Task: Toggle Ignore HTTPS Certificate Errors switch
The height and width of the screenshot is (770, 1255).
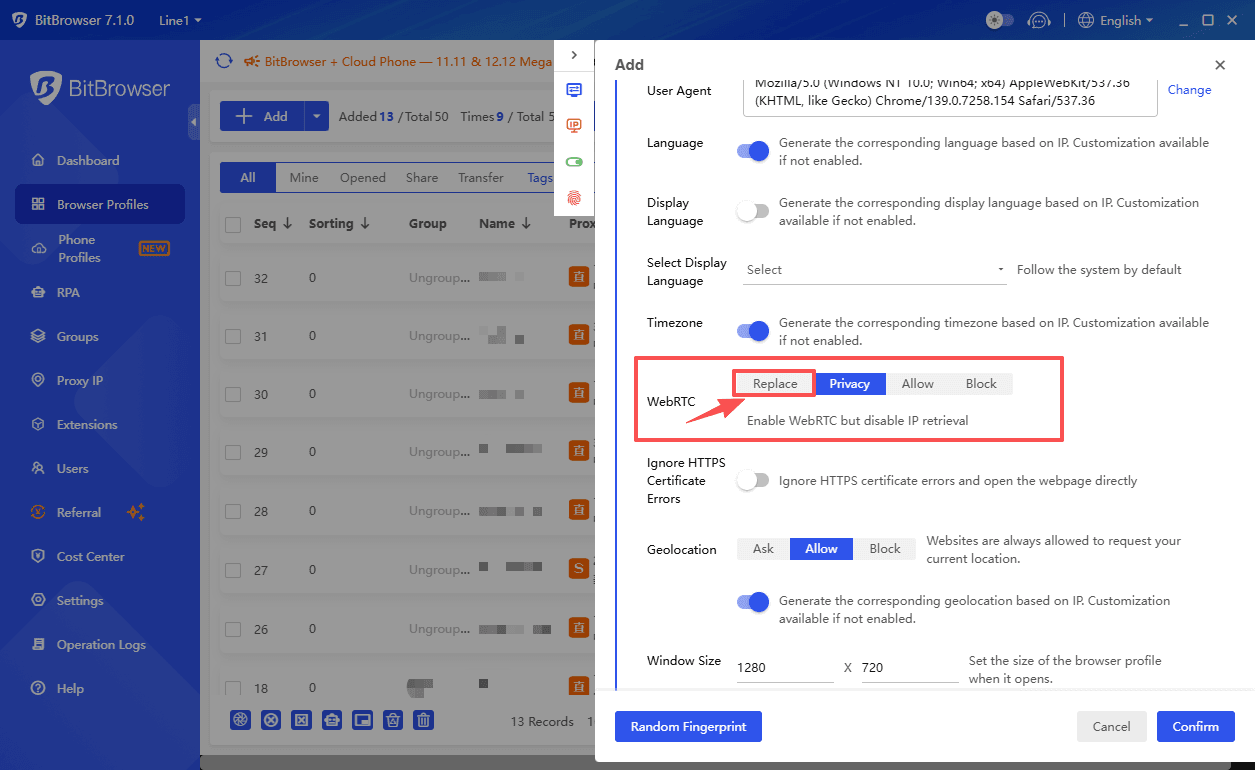Action: point(753,480)
